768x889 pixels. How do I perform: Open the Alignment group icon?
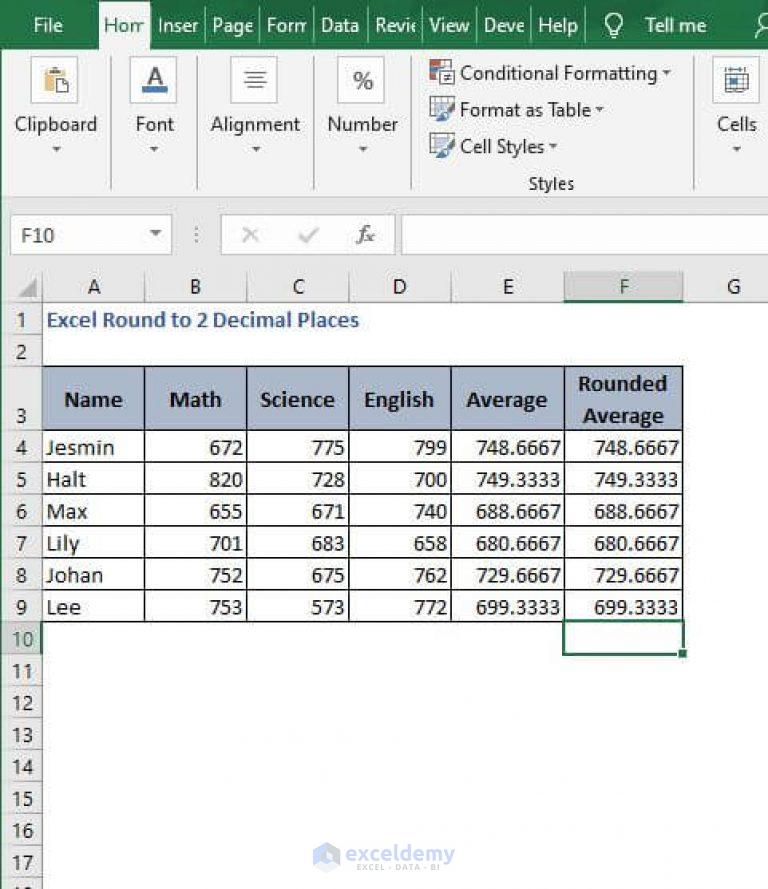tap(254, 80)
